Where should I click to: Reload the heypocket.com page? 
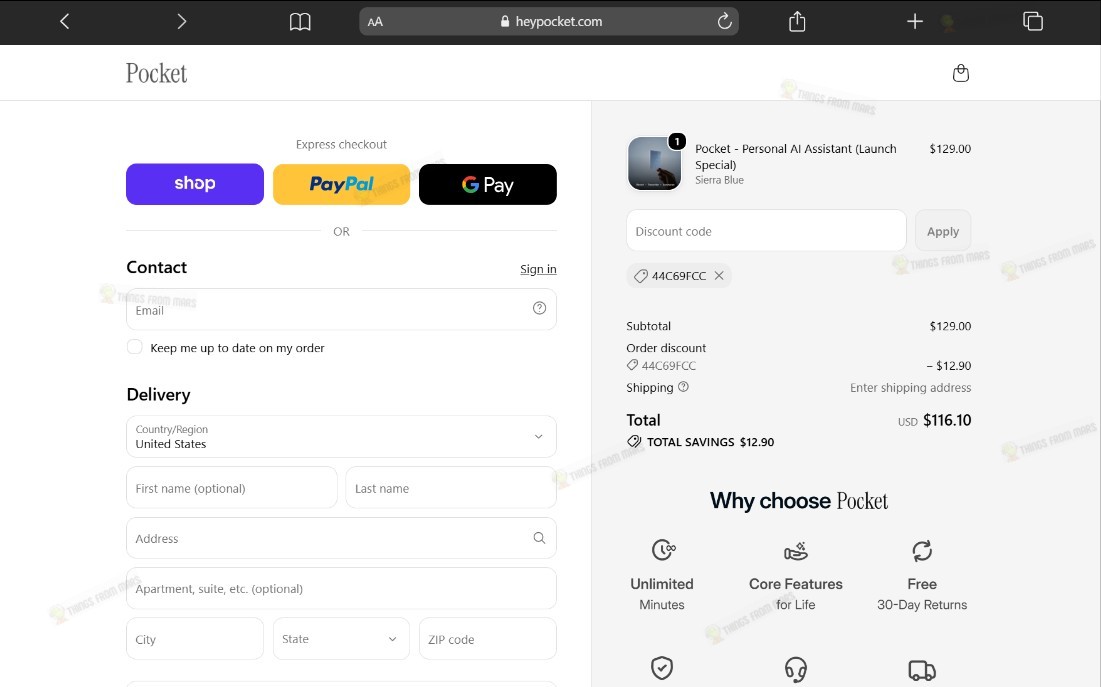coord(725,21)
